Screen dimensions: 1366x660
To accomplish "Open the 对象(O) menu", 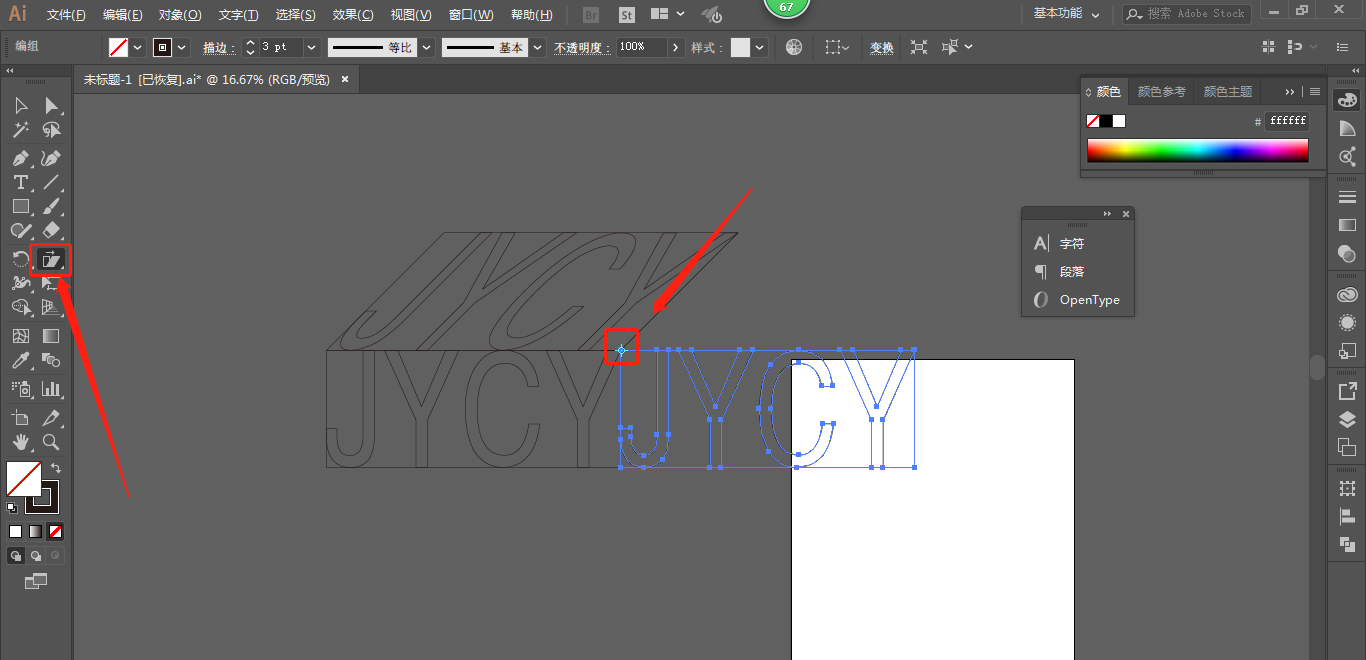I will (x=180, y=15).
